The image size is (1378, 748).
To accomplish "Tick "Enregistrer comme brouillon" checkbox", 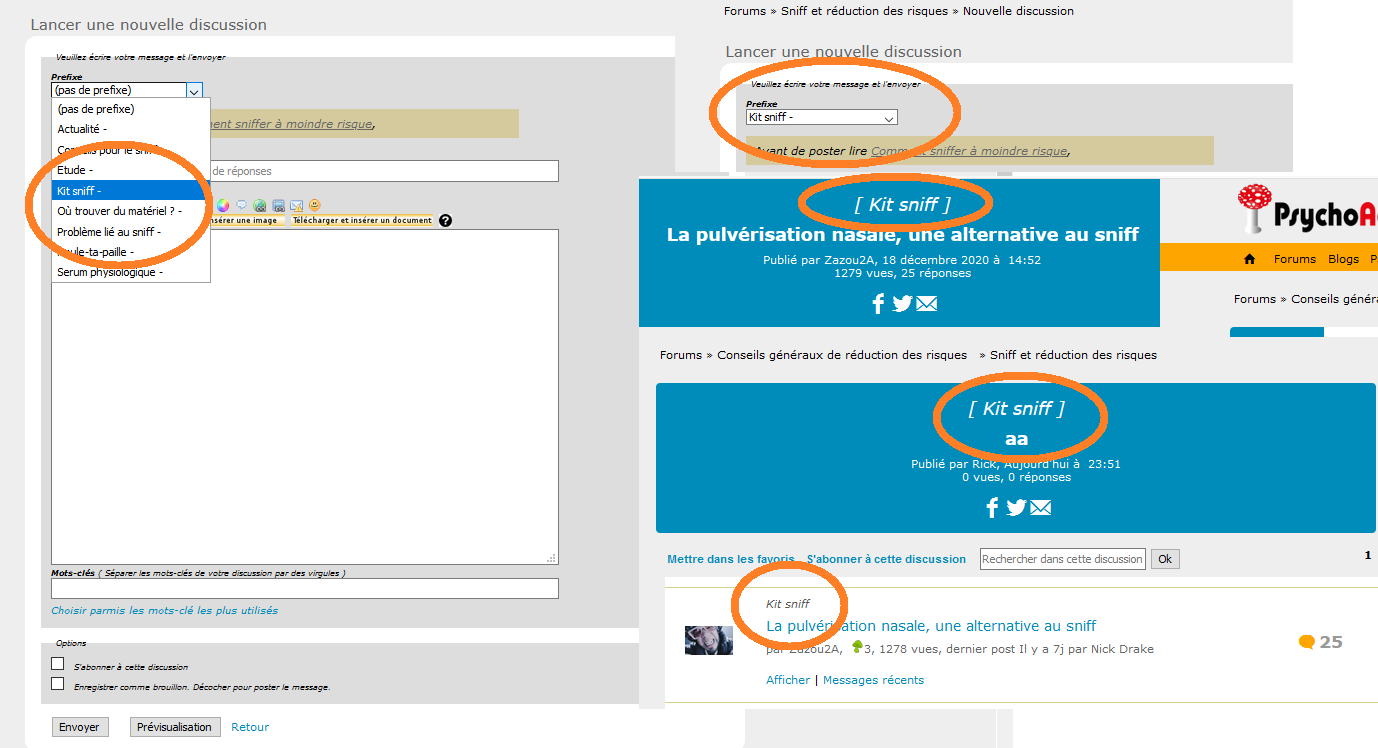I will pyautogui.click(x=58, y=684).
